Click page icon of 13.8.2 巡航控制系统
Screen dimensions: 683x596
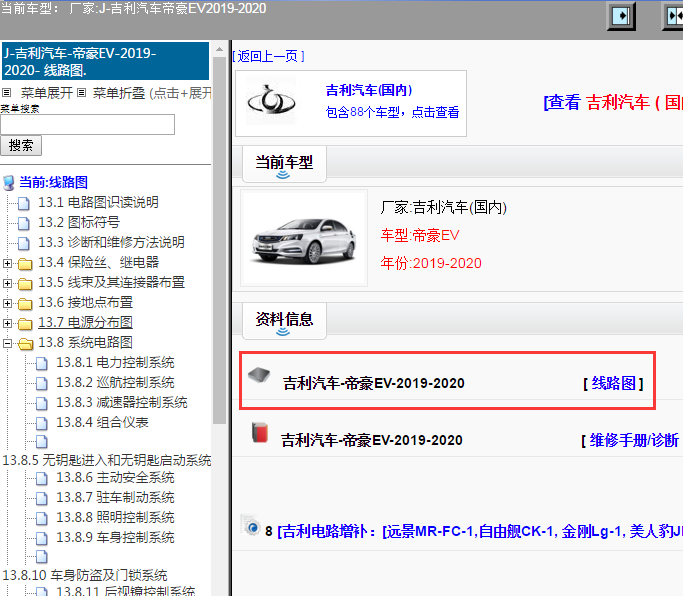(42, 383)
